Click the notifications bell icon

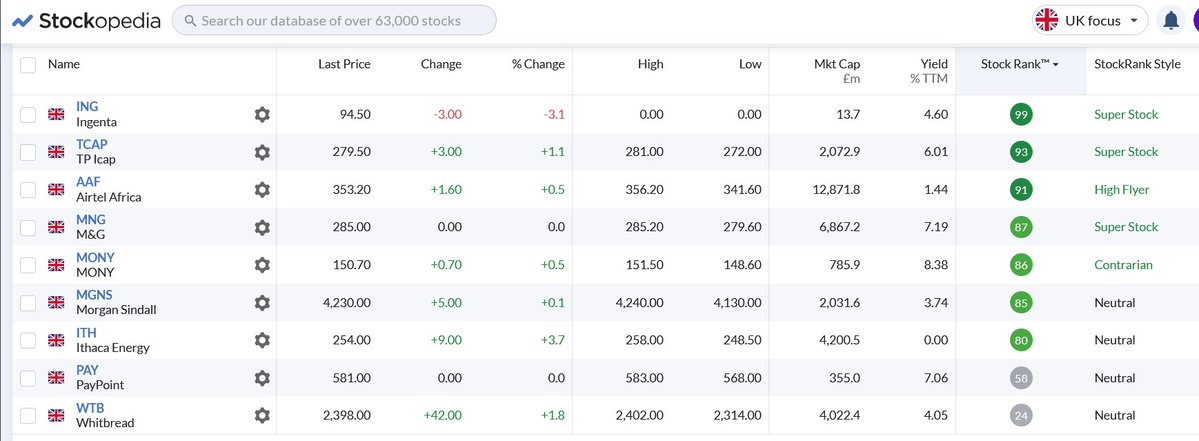click(1171, 21)
